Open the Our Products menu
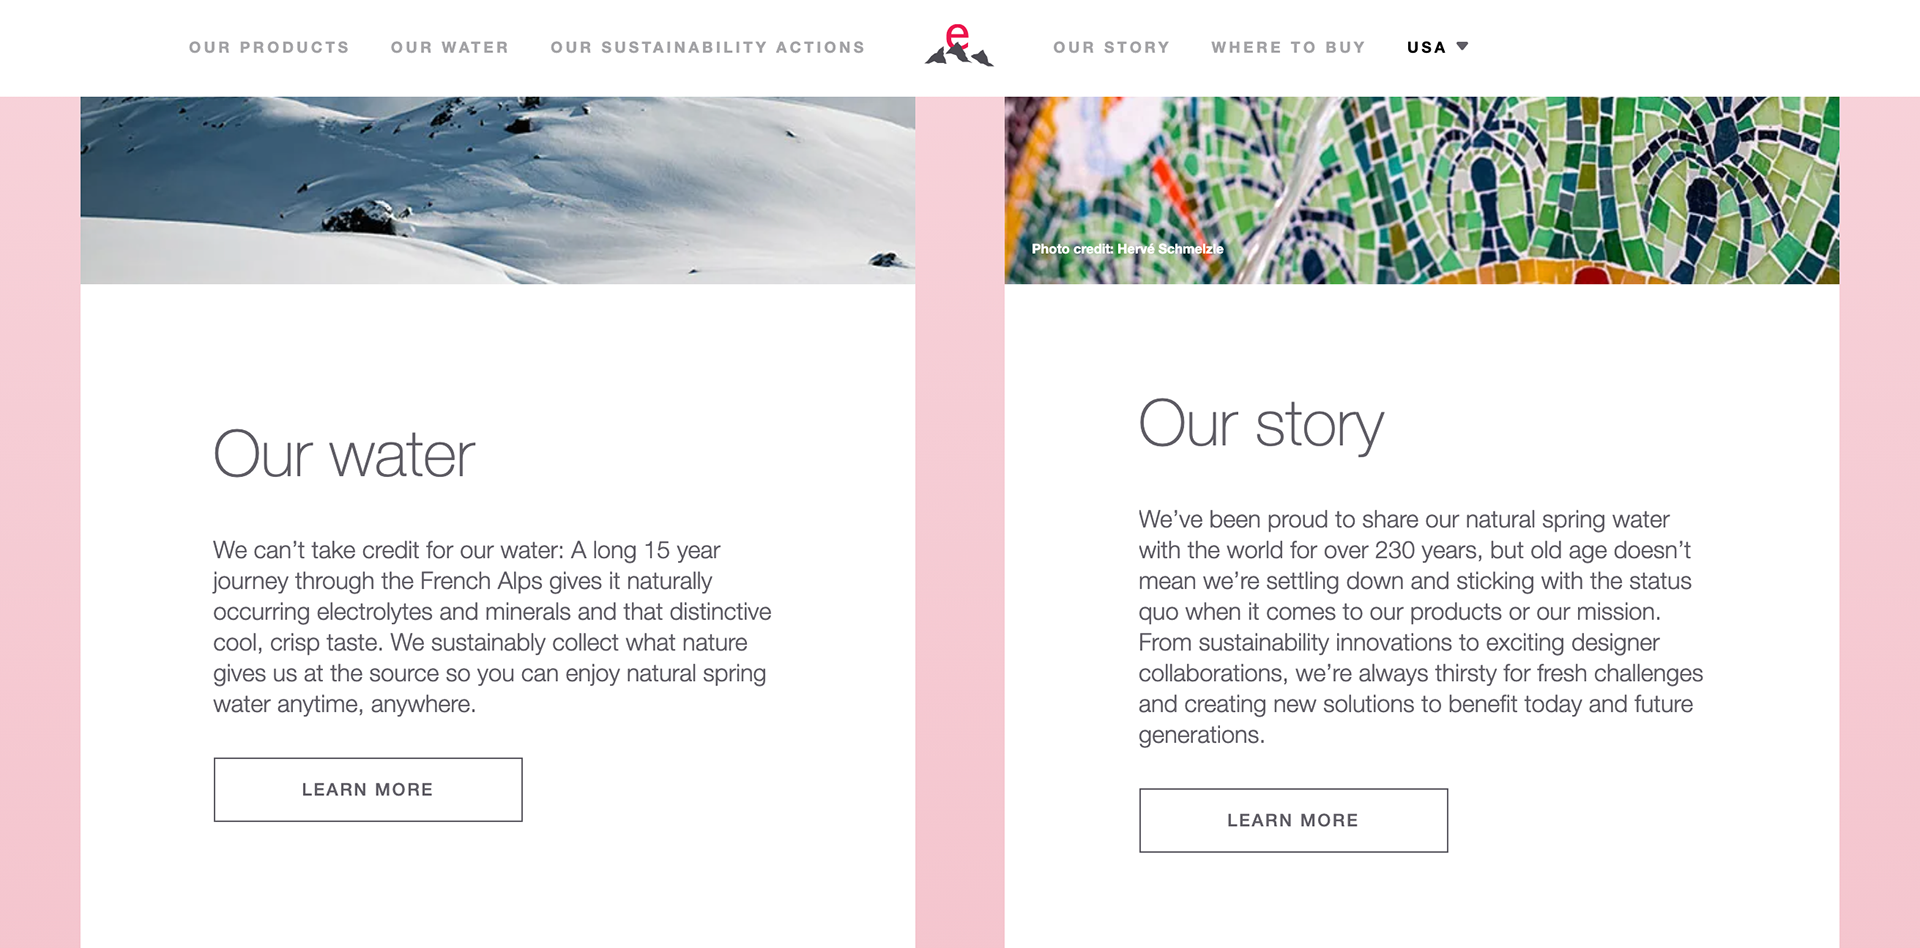Screen dimensions: 1920x948 (269, 47)
